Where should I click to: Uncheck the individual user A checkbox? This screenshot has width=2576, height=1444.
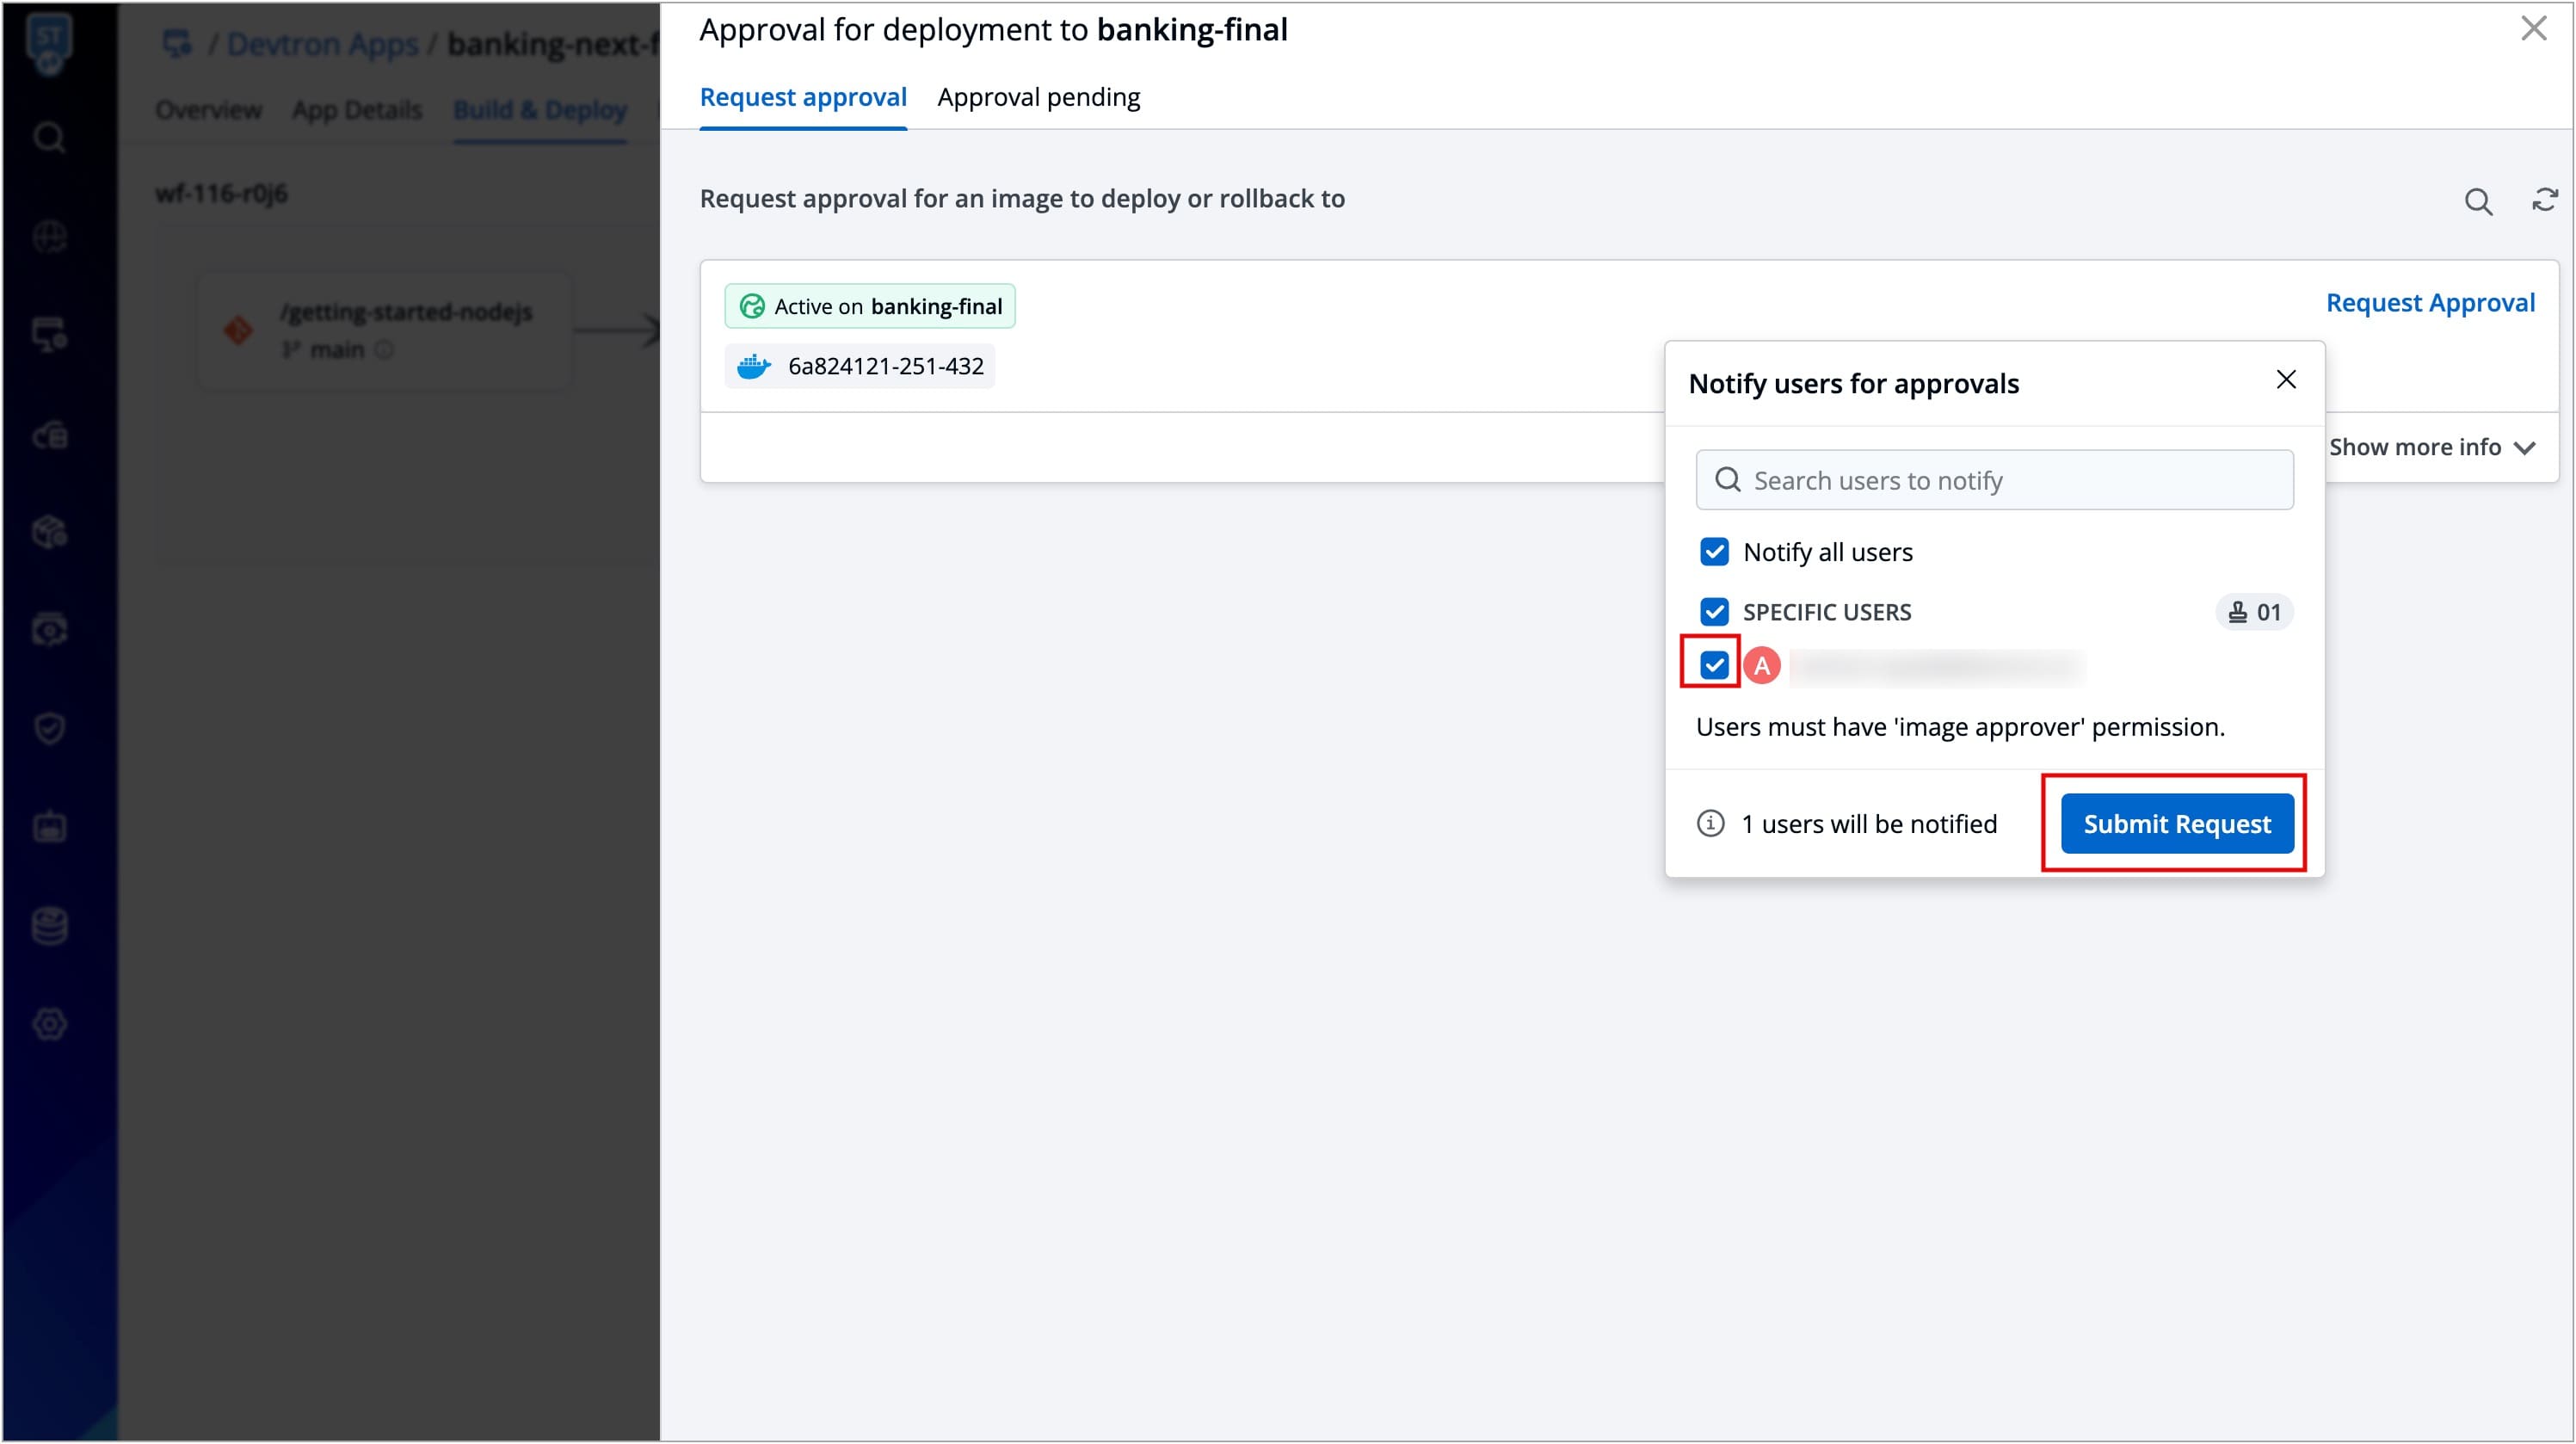[x=1714, y=665]
